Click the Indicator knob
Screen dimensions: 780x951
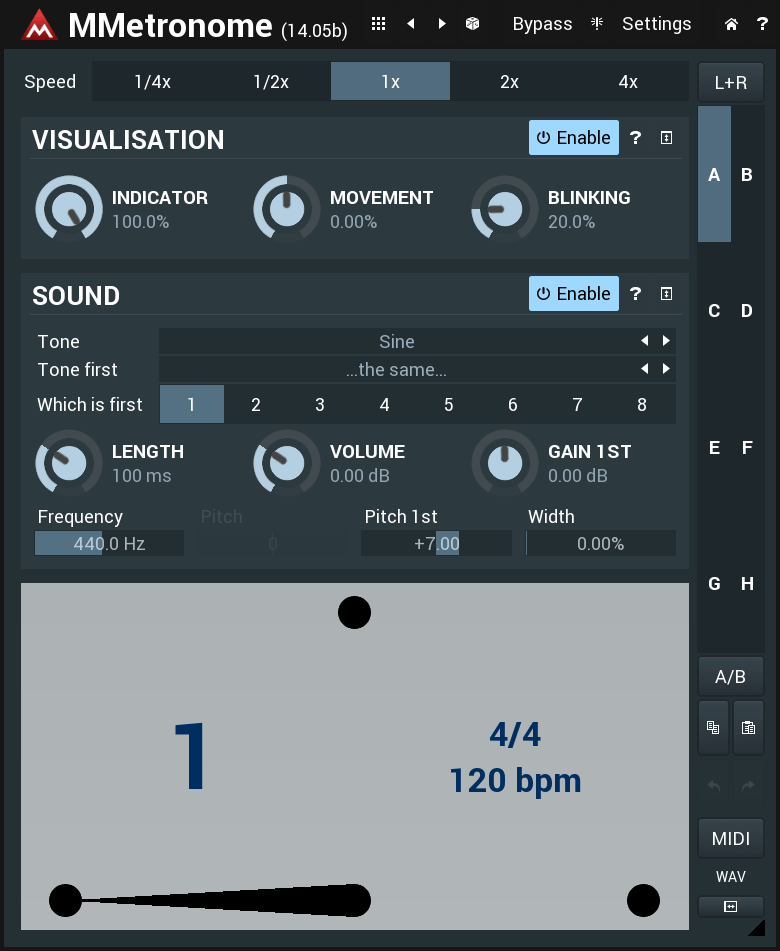pyautogui.click(x=69, y=209)
